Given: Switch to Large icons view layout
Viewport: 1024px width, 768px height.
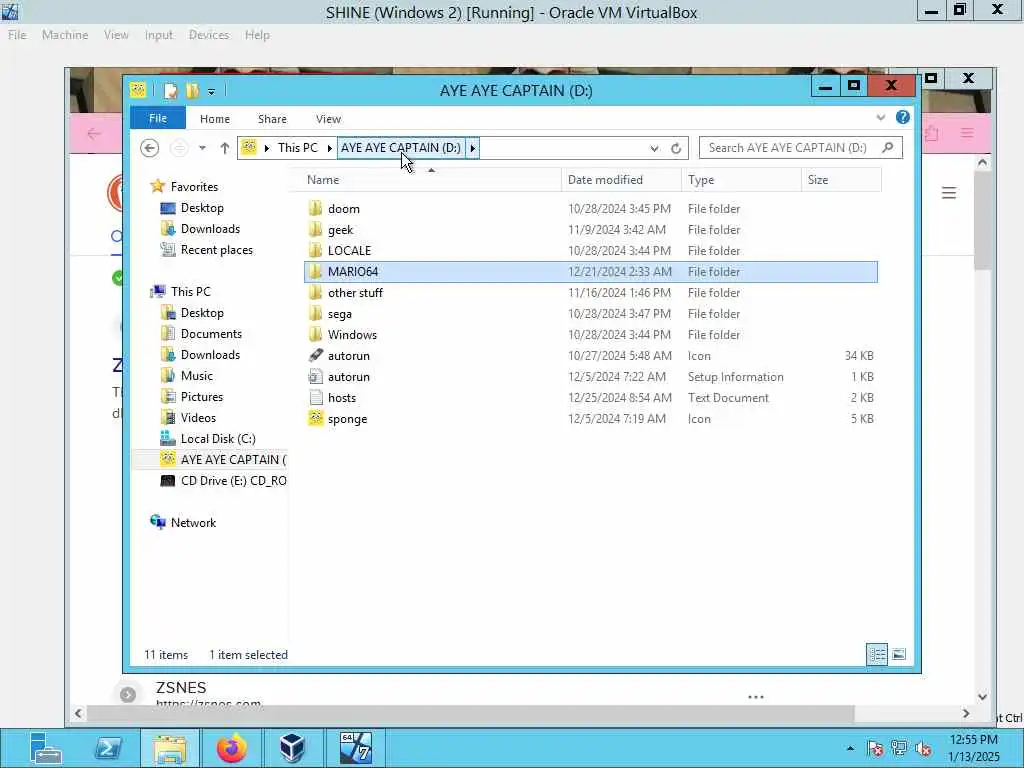Looking at the screenshot, I should point(899,654).
